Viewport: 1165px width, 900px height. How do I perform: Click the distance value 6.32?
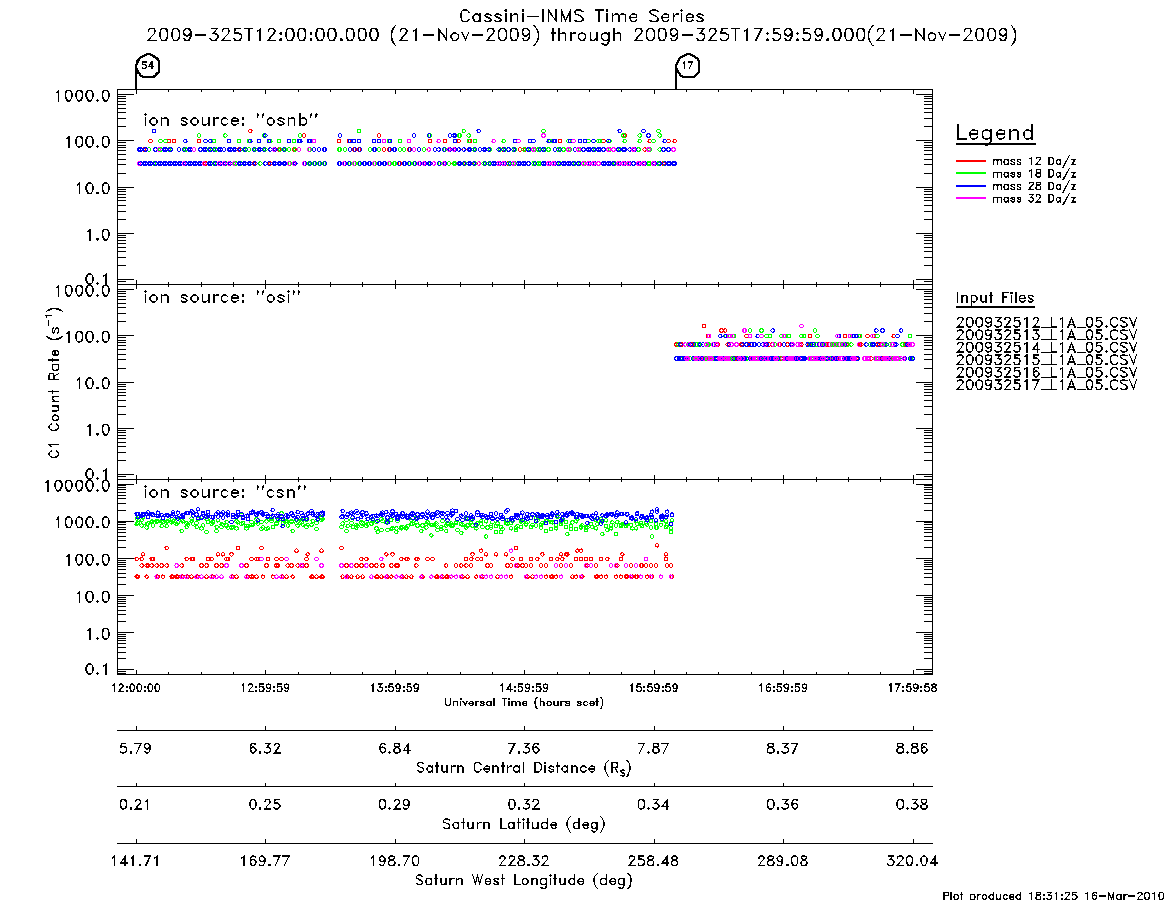265,748
